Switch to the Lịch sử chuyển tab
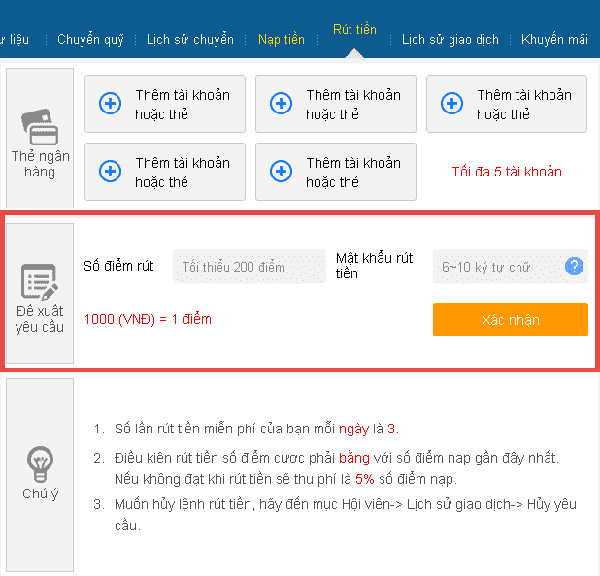Viewport: 600px width, 576px height. coord(190,40)
